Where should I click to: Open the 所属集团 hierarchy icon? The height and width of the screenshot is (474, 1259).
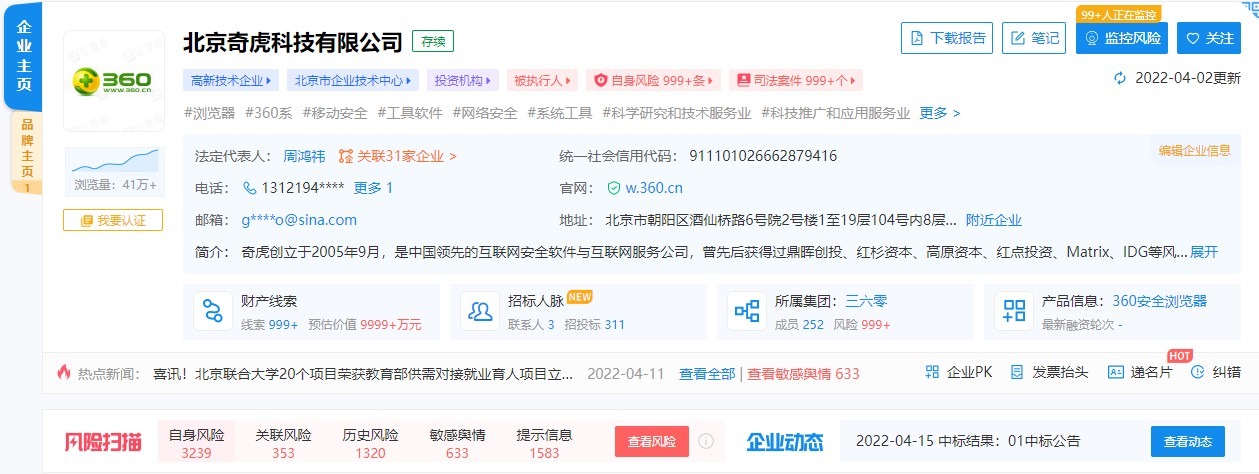point(746,312)
